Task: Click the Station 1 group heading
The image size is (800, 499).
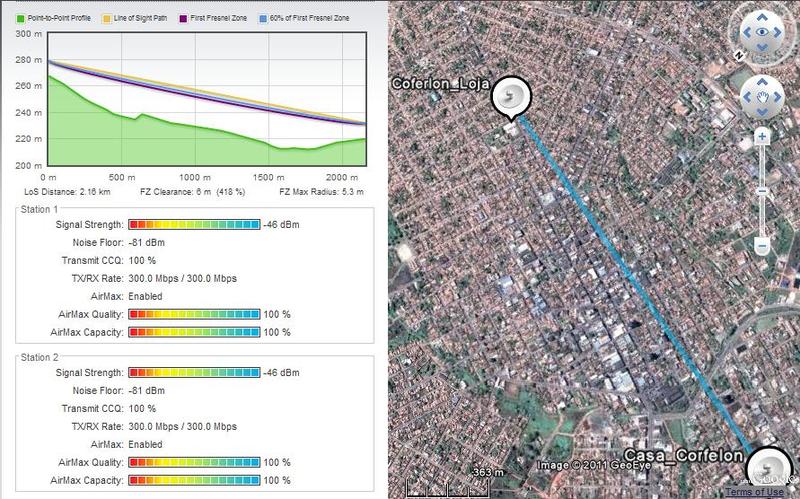Action: click(x=39, y=209)
